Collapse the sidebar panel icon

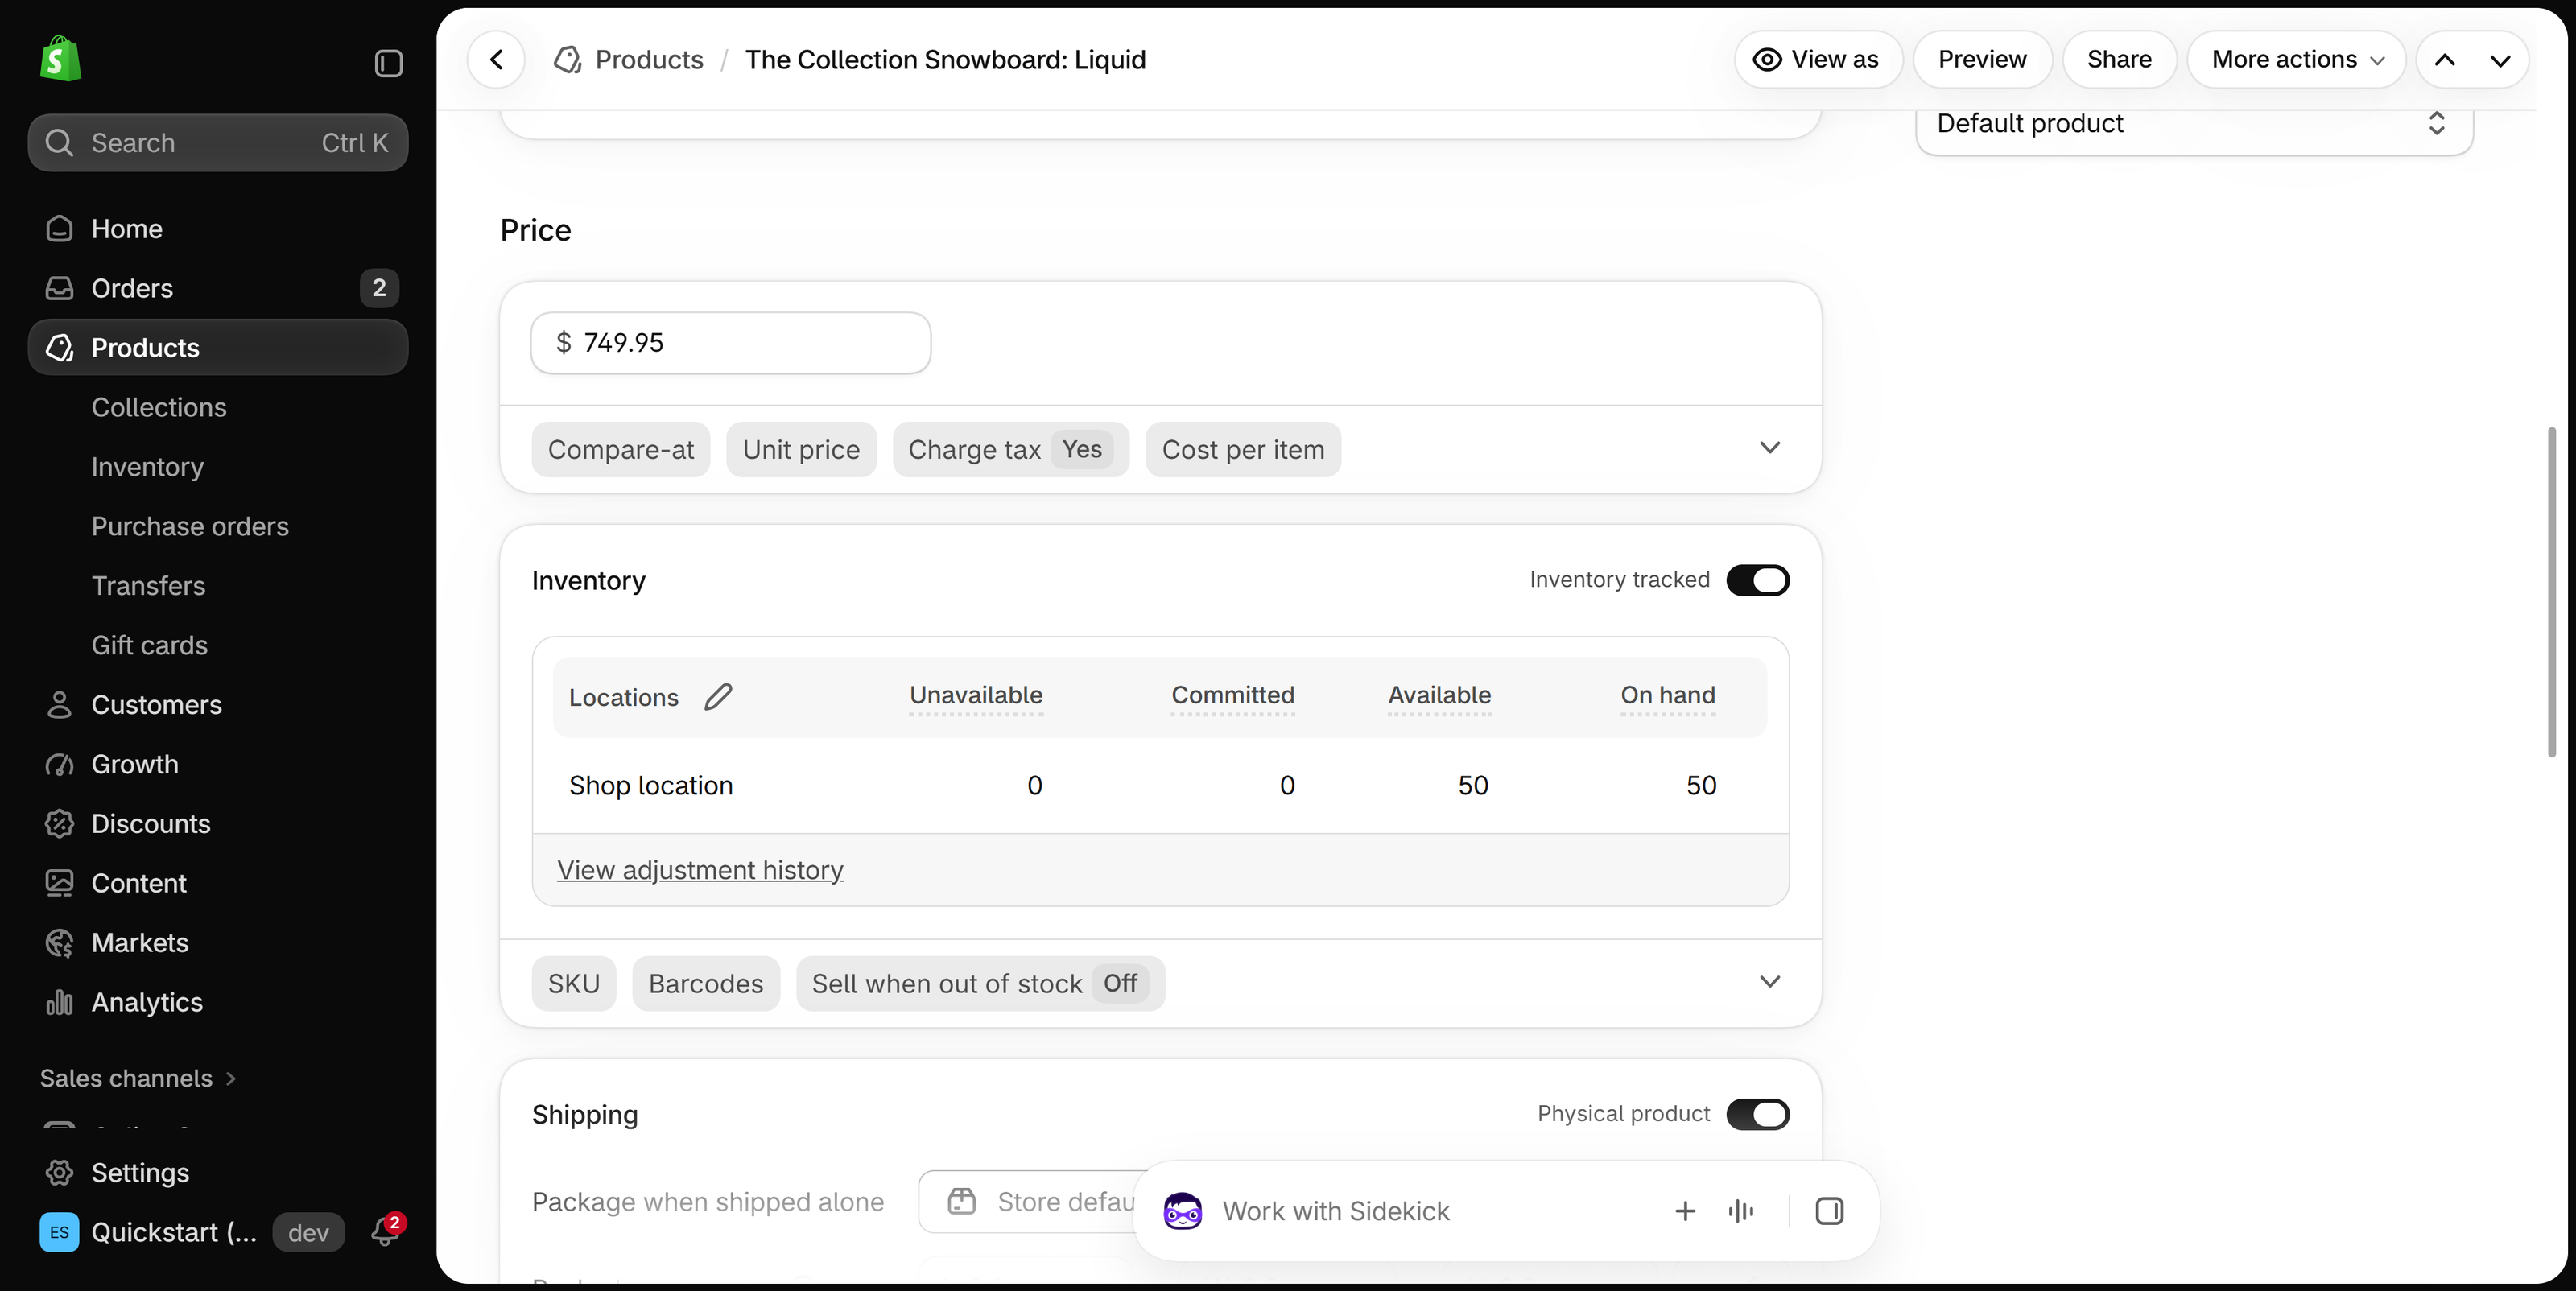tap(388, 63)
